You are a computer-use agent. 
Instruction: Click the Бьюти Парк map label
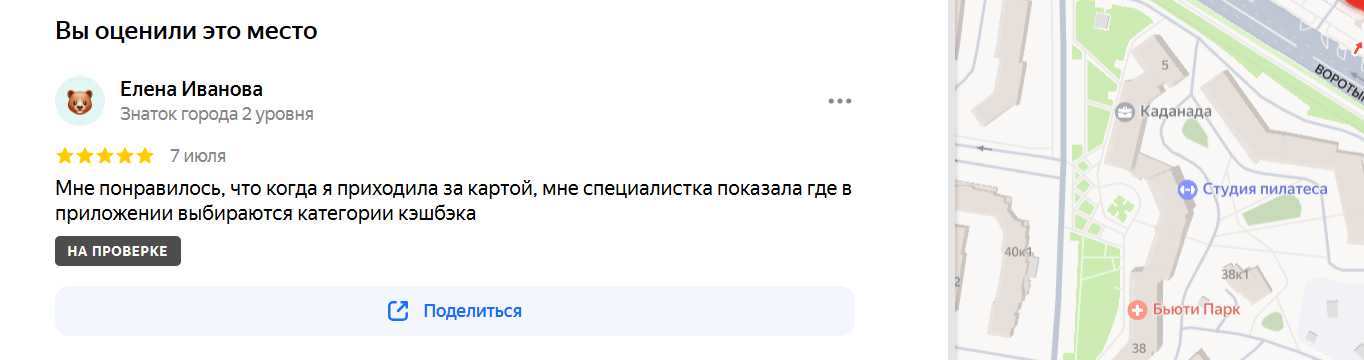pos(1196,310)
